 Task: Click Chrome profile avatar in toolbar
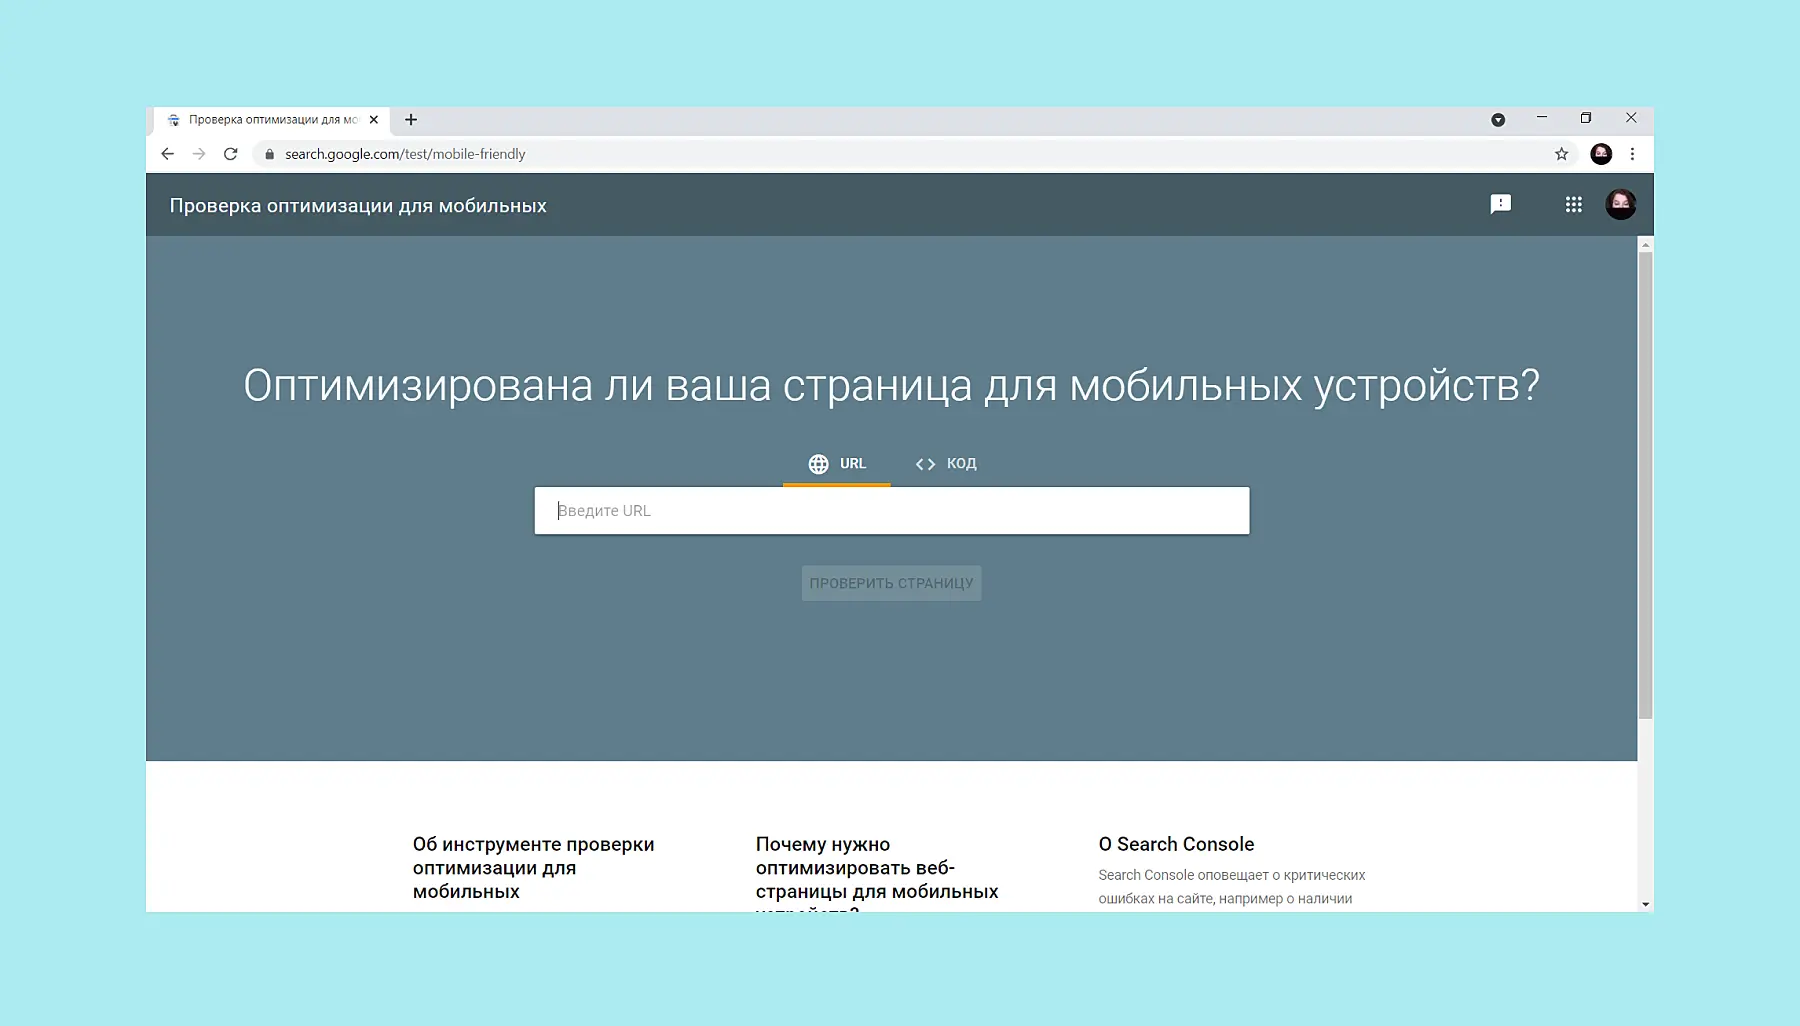pyautogui.click(x=1601, y=154)
